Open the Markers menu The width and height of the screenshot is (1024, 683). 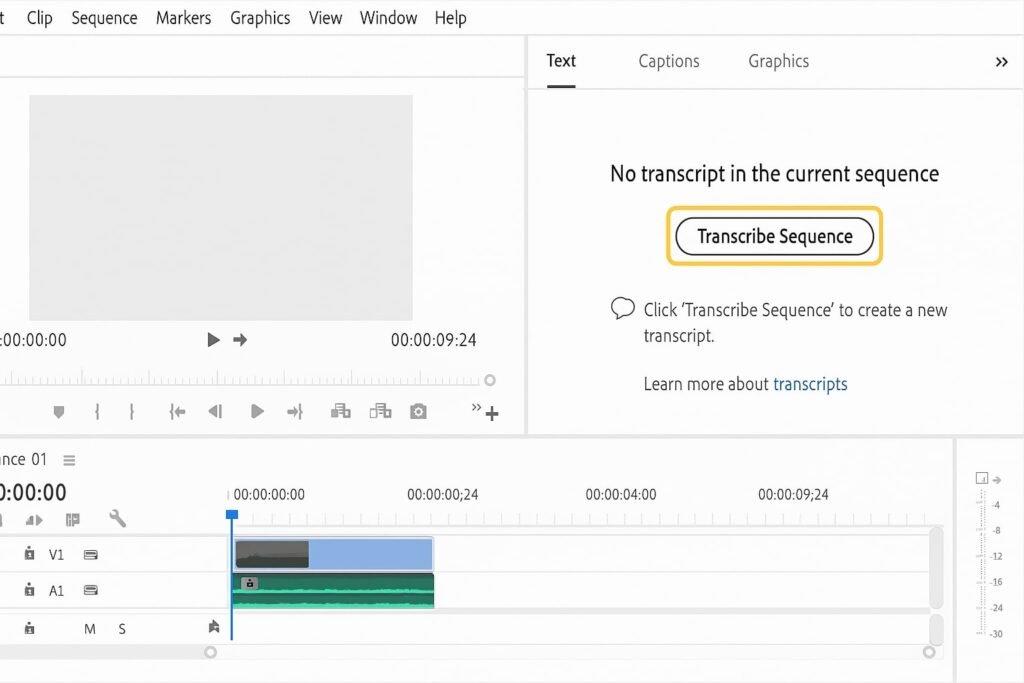182,18
